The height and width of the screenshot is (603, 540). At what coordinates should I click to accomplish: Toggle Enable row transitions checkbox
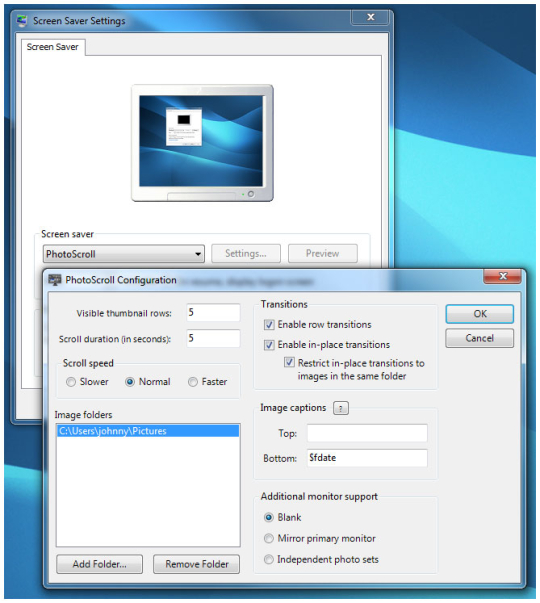point(269,325)
